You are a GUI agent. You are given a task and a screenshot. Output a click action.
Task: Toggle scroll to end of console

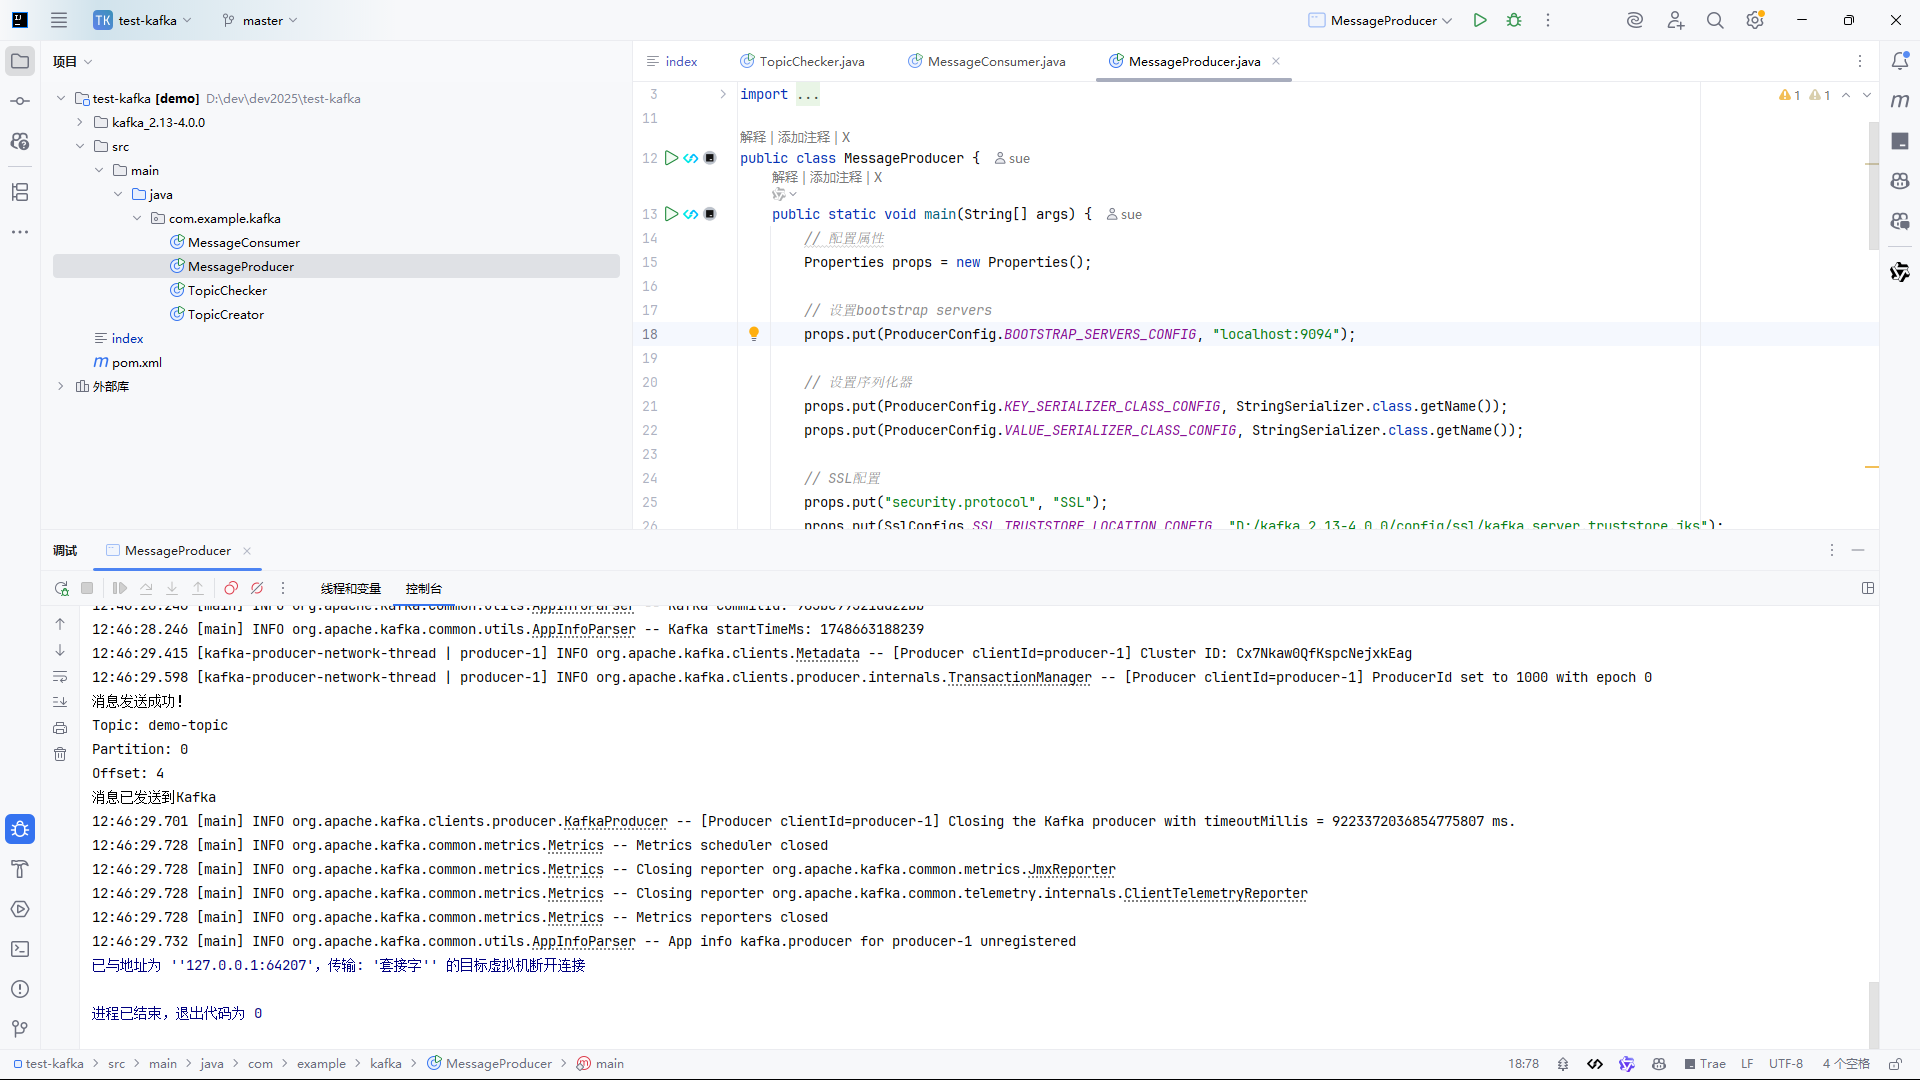[60, 702]
